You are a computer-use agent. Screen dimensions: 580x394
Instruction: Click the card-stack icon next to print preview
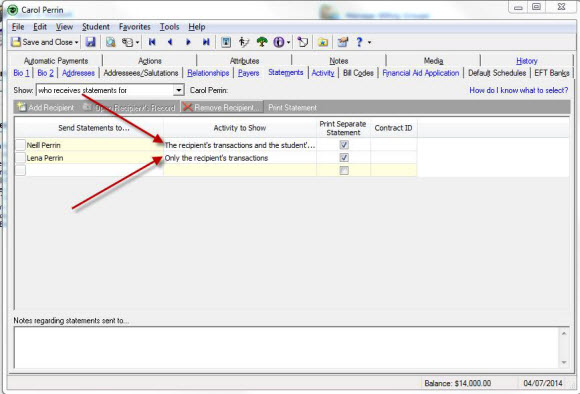[x=127, y=43]
